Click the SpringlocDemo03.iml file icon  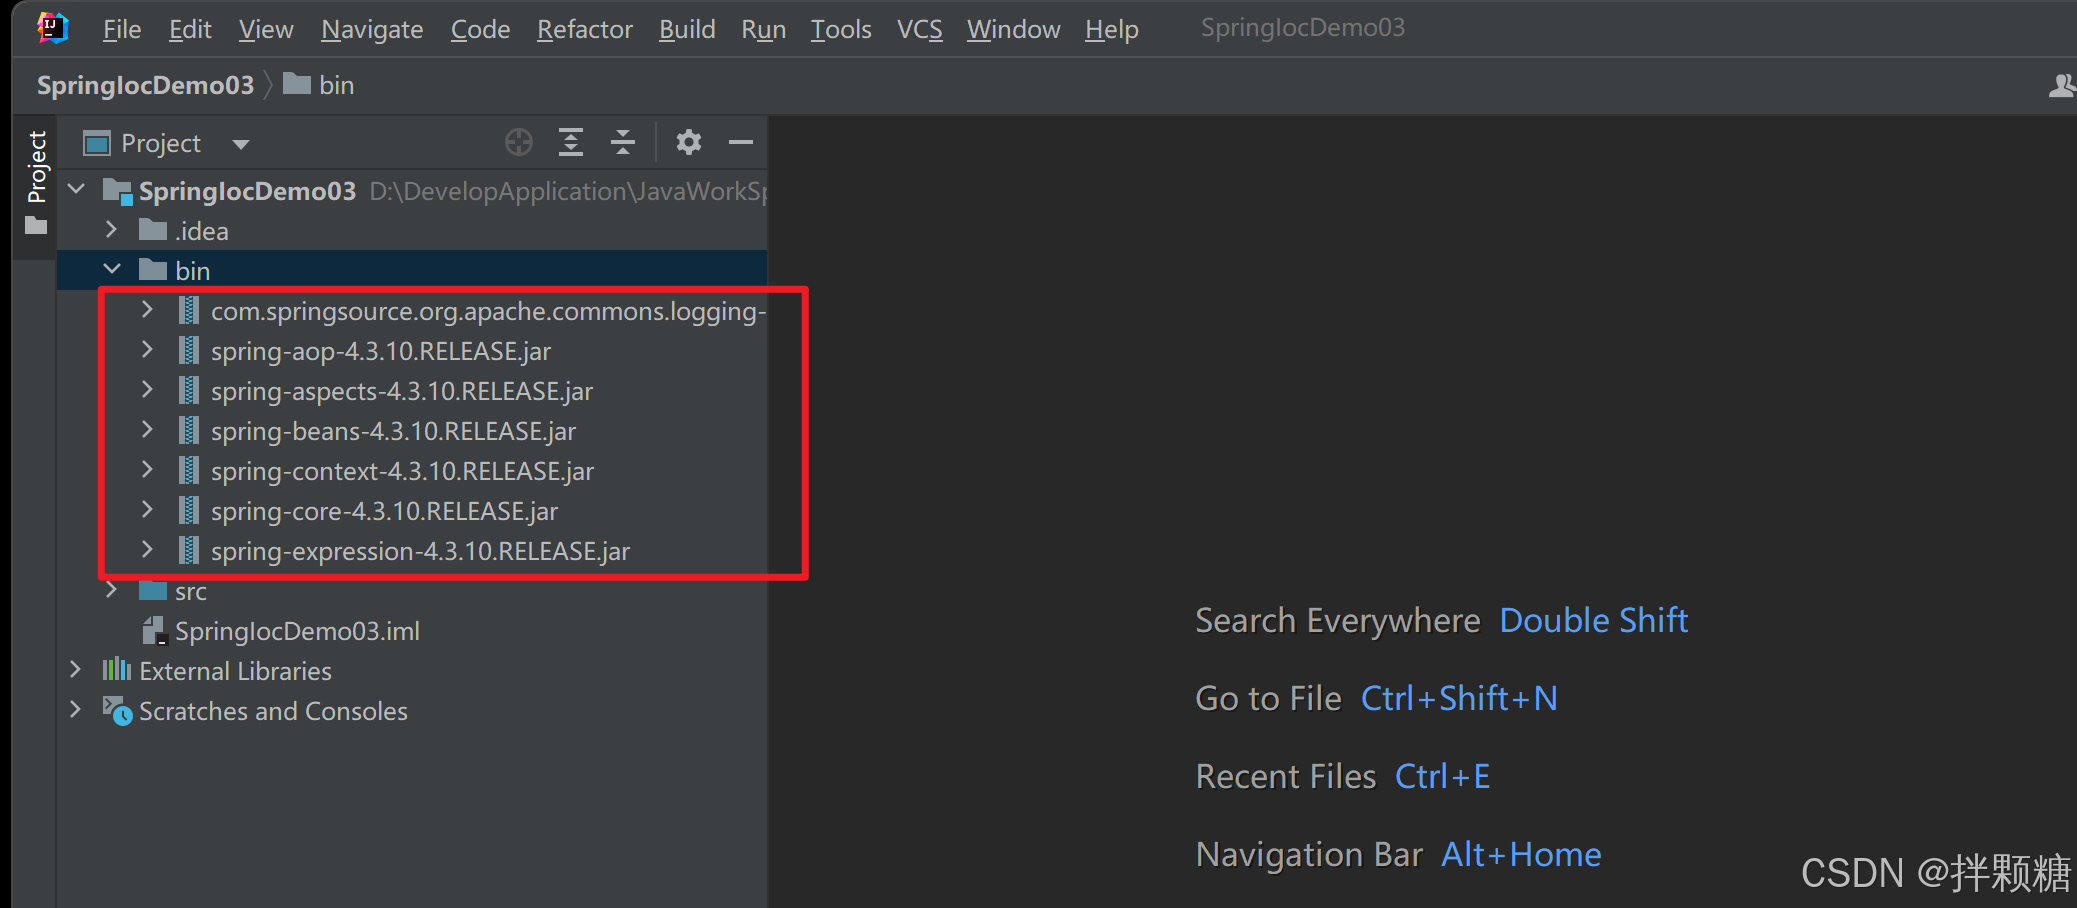tap(154, 630)
